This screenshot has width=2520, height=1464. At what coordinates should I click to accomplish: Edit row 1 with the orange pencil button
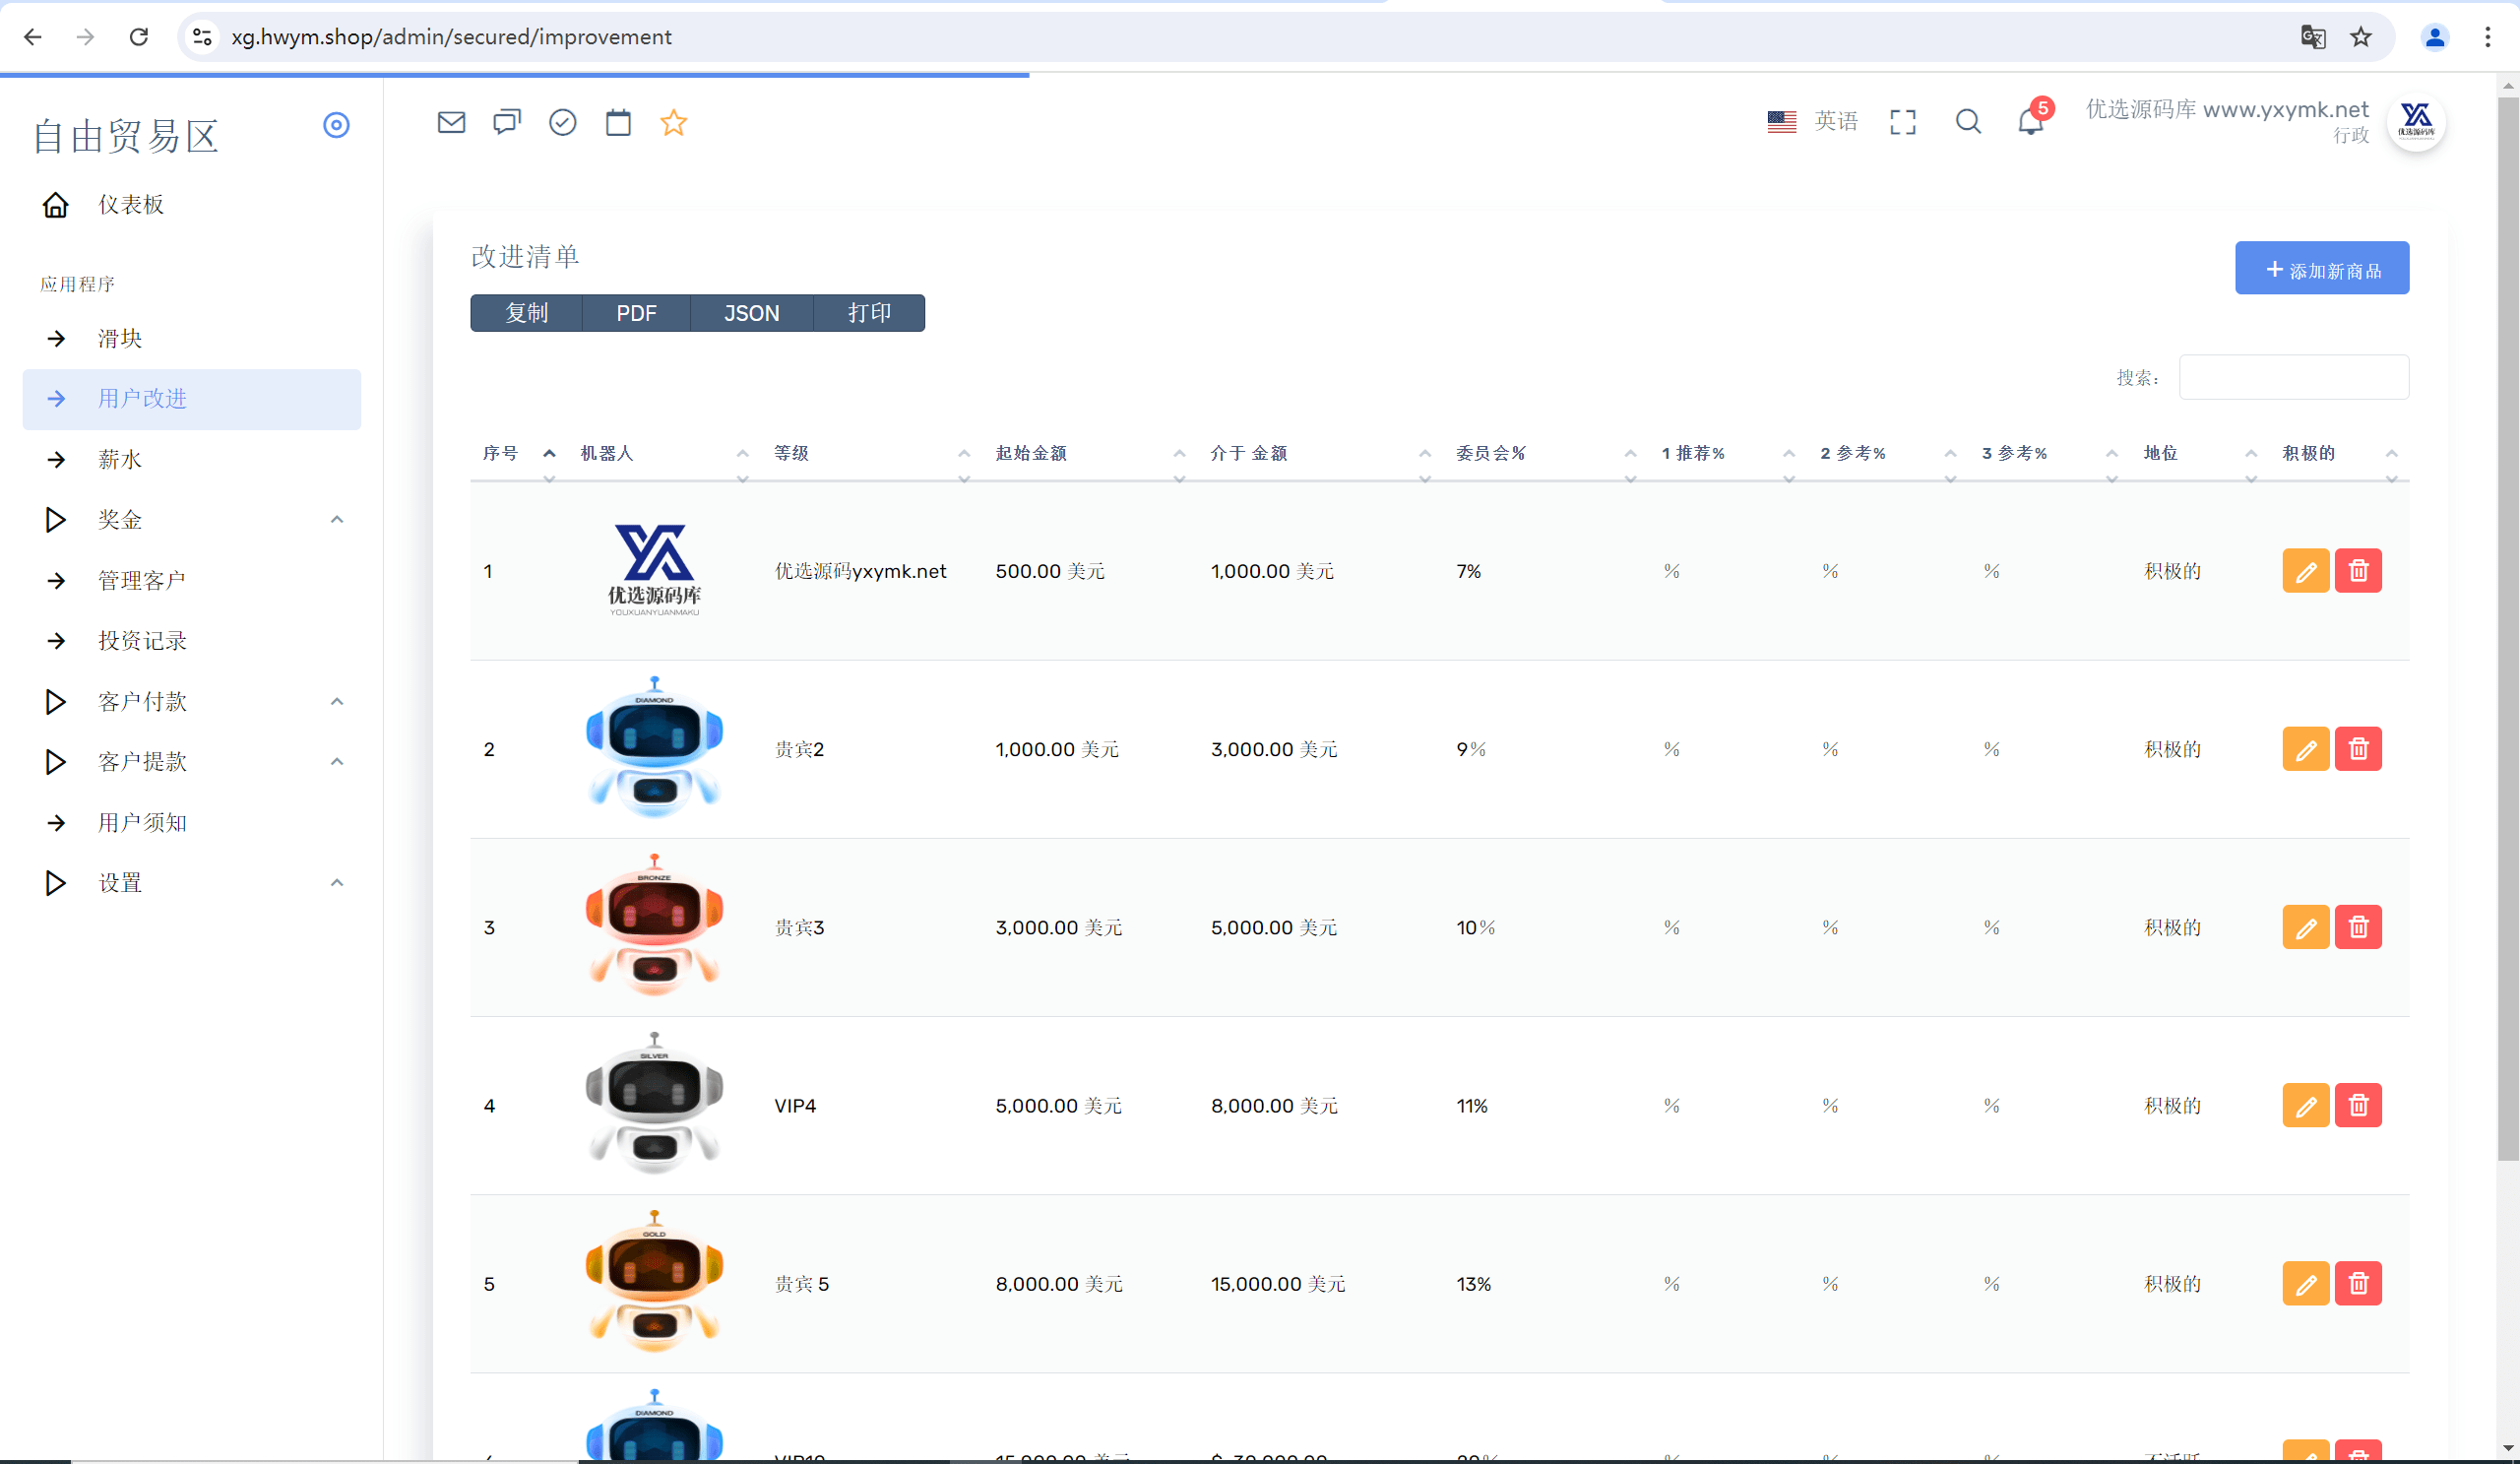[x=2306, y=571]
